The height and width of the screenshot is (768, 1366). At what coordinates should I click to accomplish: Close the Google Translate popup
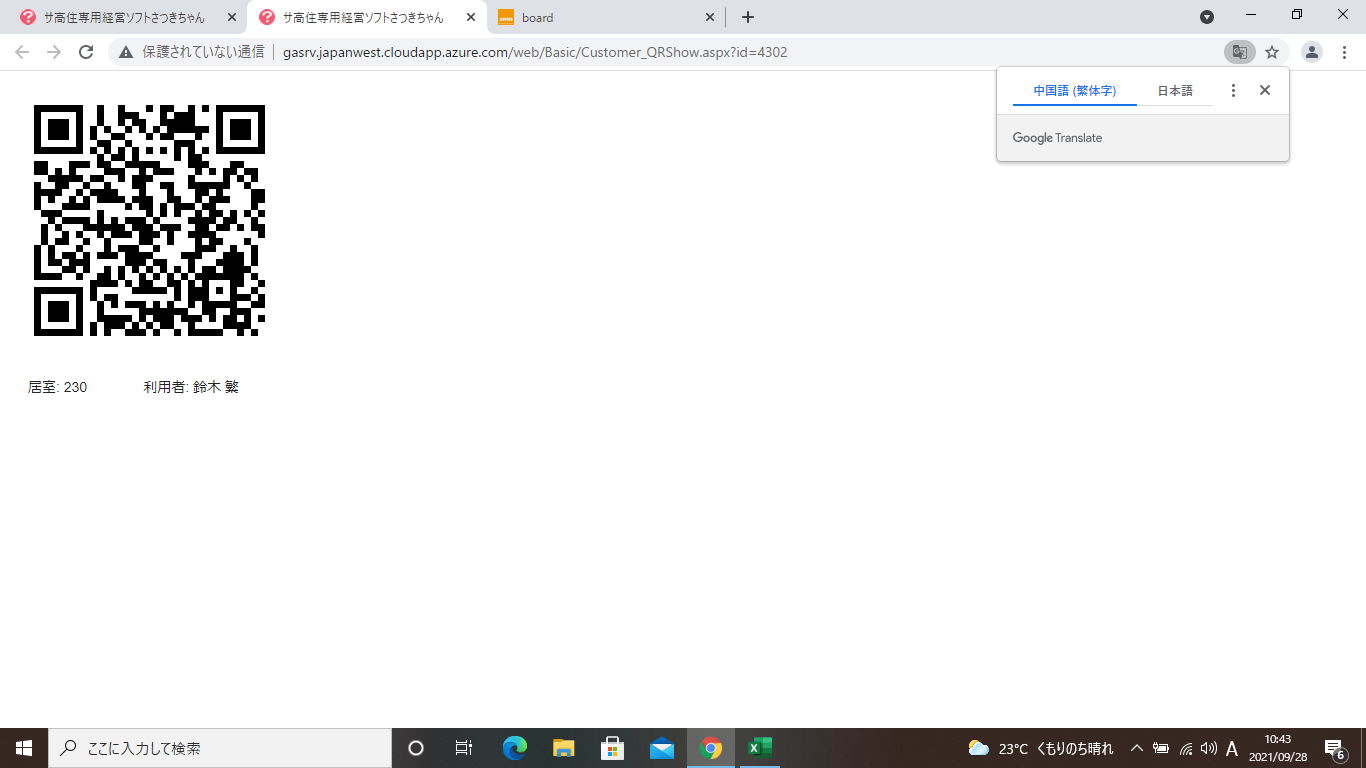click(x=1265, y=90)
